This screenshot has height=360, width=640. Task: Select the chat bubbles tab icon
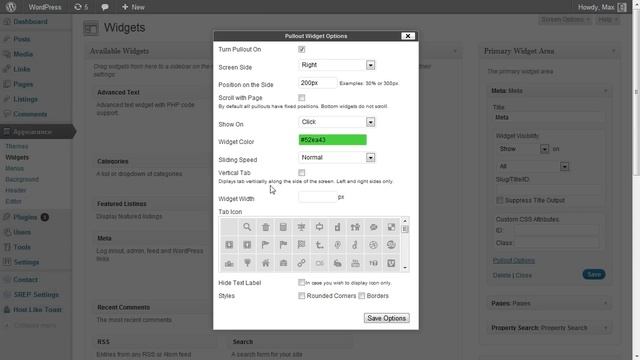[373, 227]
